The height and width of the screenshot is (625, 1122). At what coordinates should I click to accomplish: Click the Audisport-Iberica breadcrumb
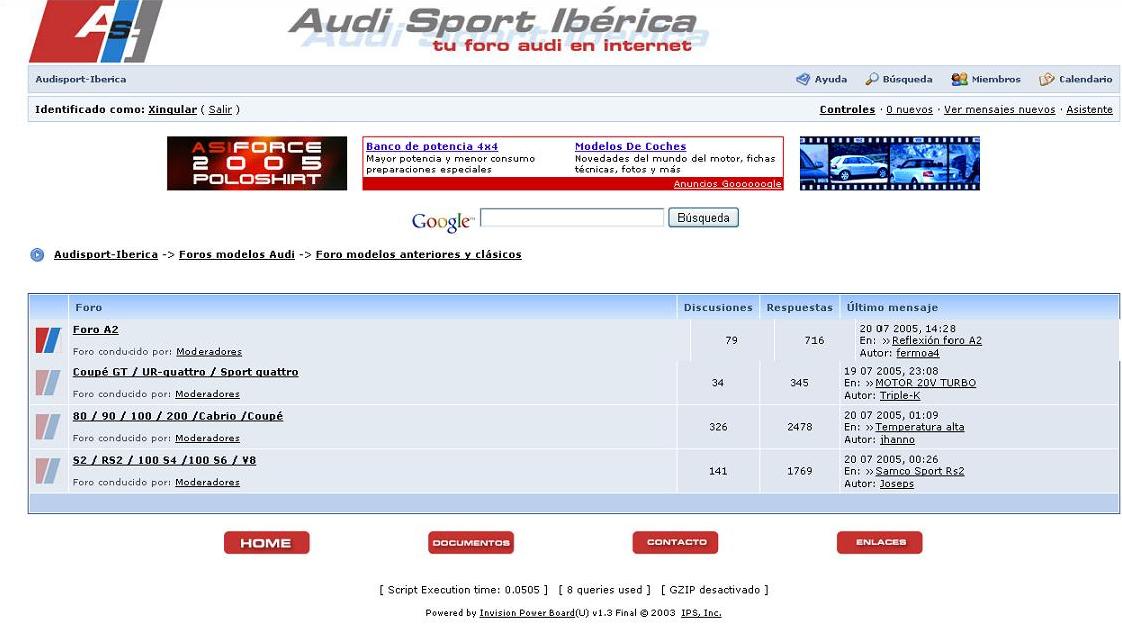pyautogui.click(x=106, y=255)
